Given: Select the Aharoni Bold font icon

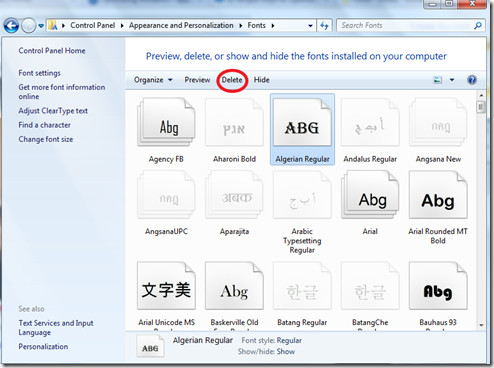Looking at the screenshot, I should 234,122.
